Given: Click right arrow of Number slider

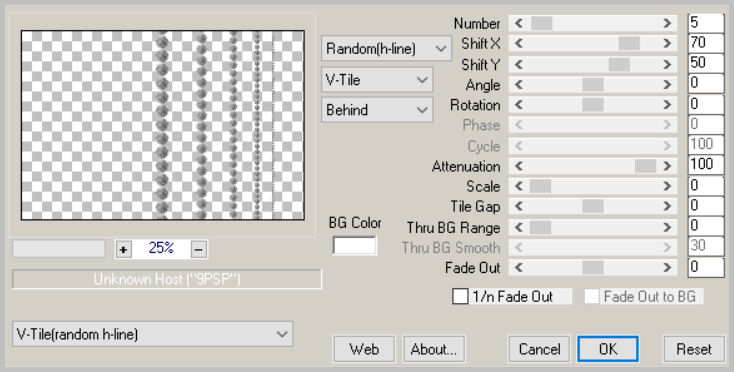Looking at the screenshot, I should click(667, 23).
